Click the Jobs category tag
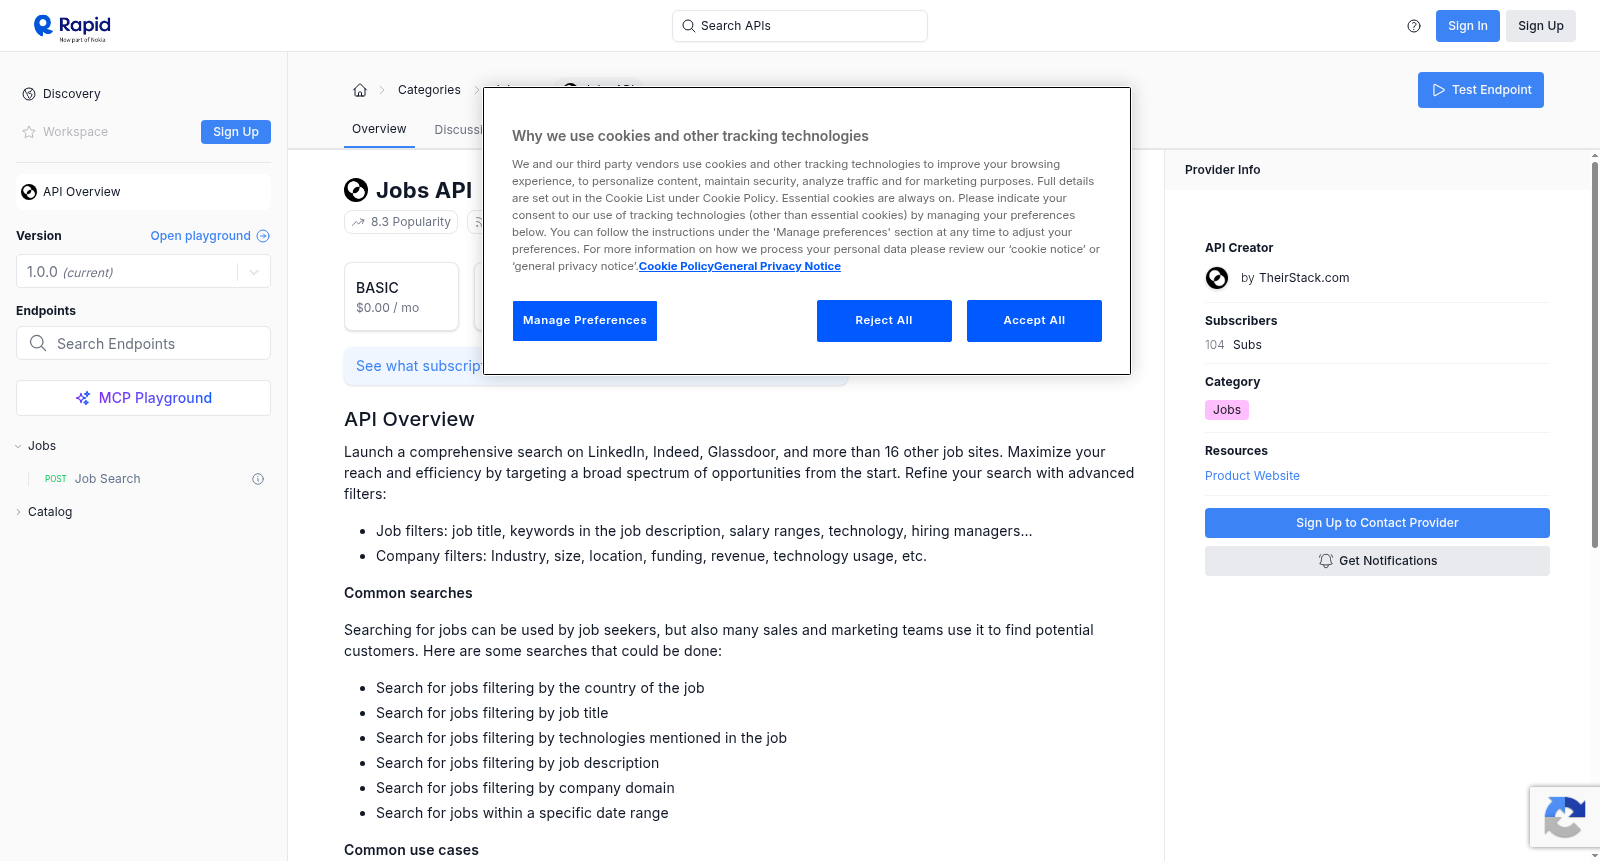1600x861 pixels. 1227,410
